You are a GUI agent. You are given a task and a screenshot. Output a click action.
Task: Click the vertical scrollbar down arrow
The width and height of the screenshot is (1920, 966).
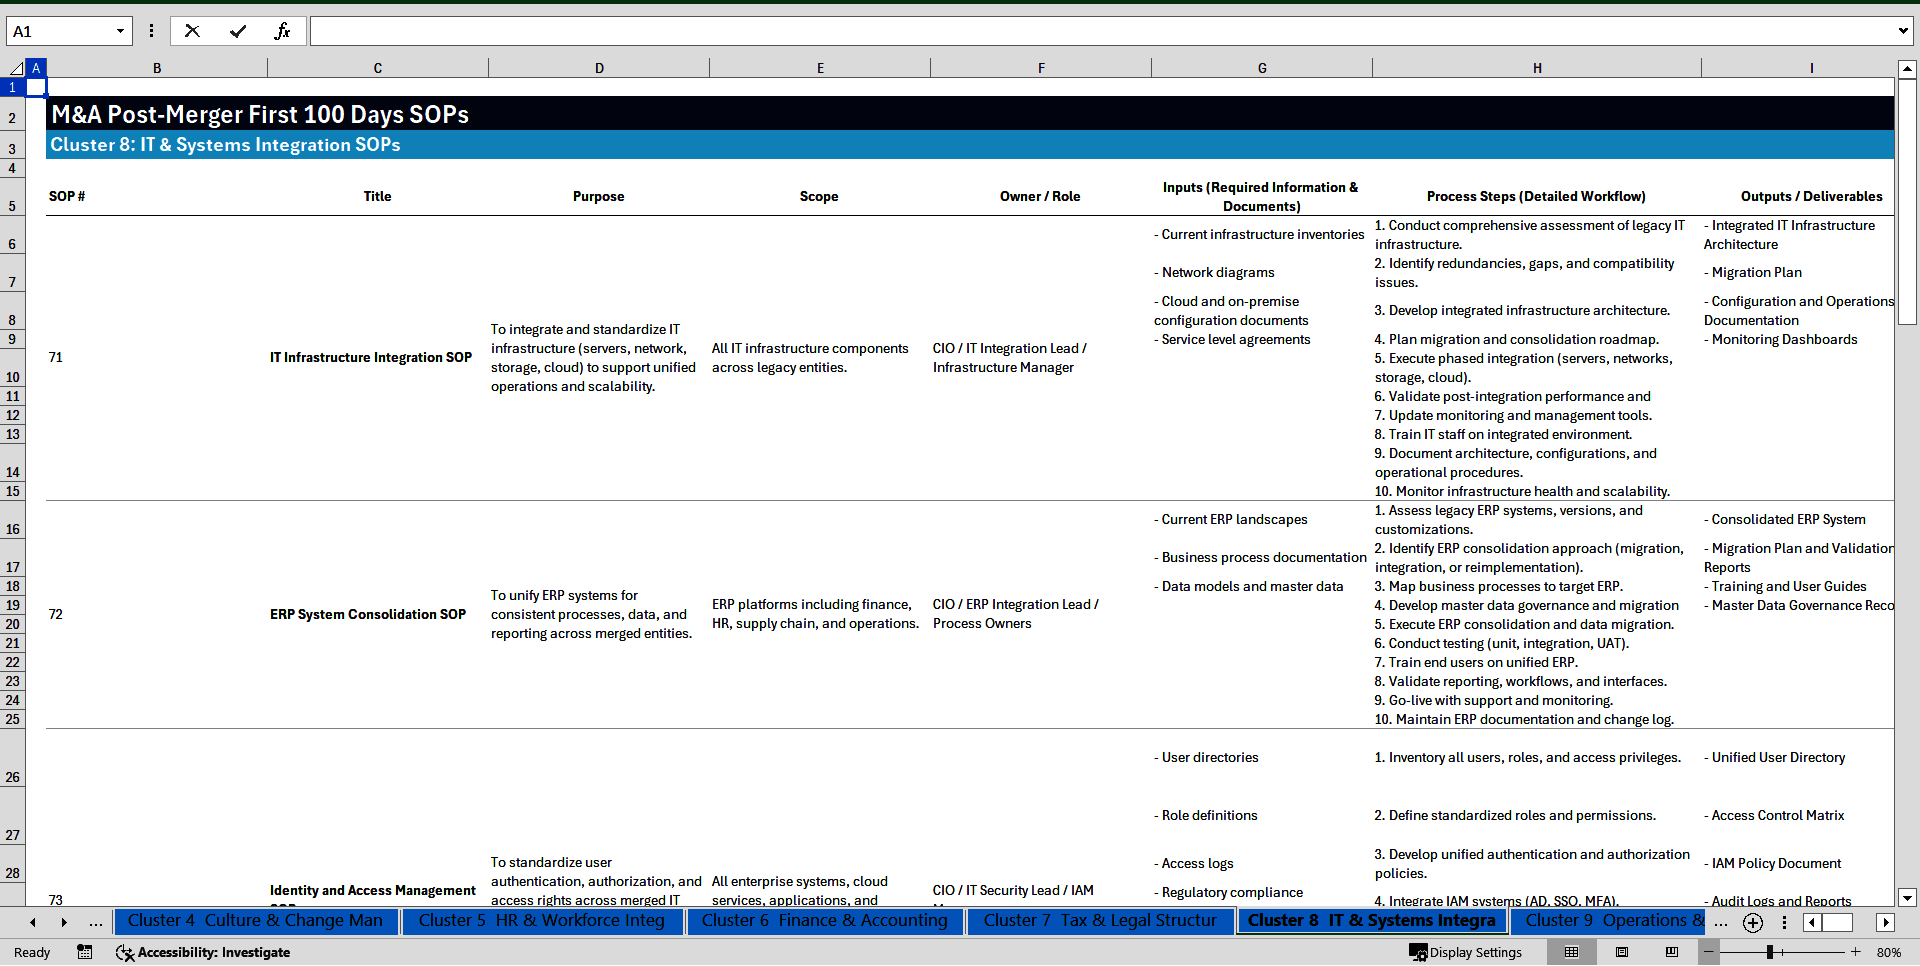pos(1908,898)
